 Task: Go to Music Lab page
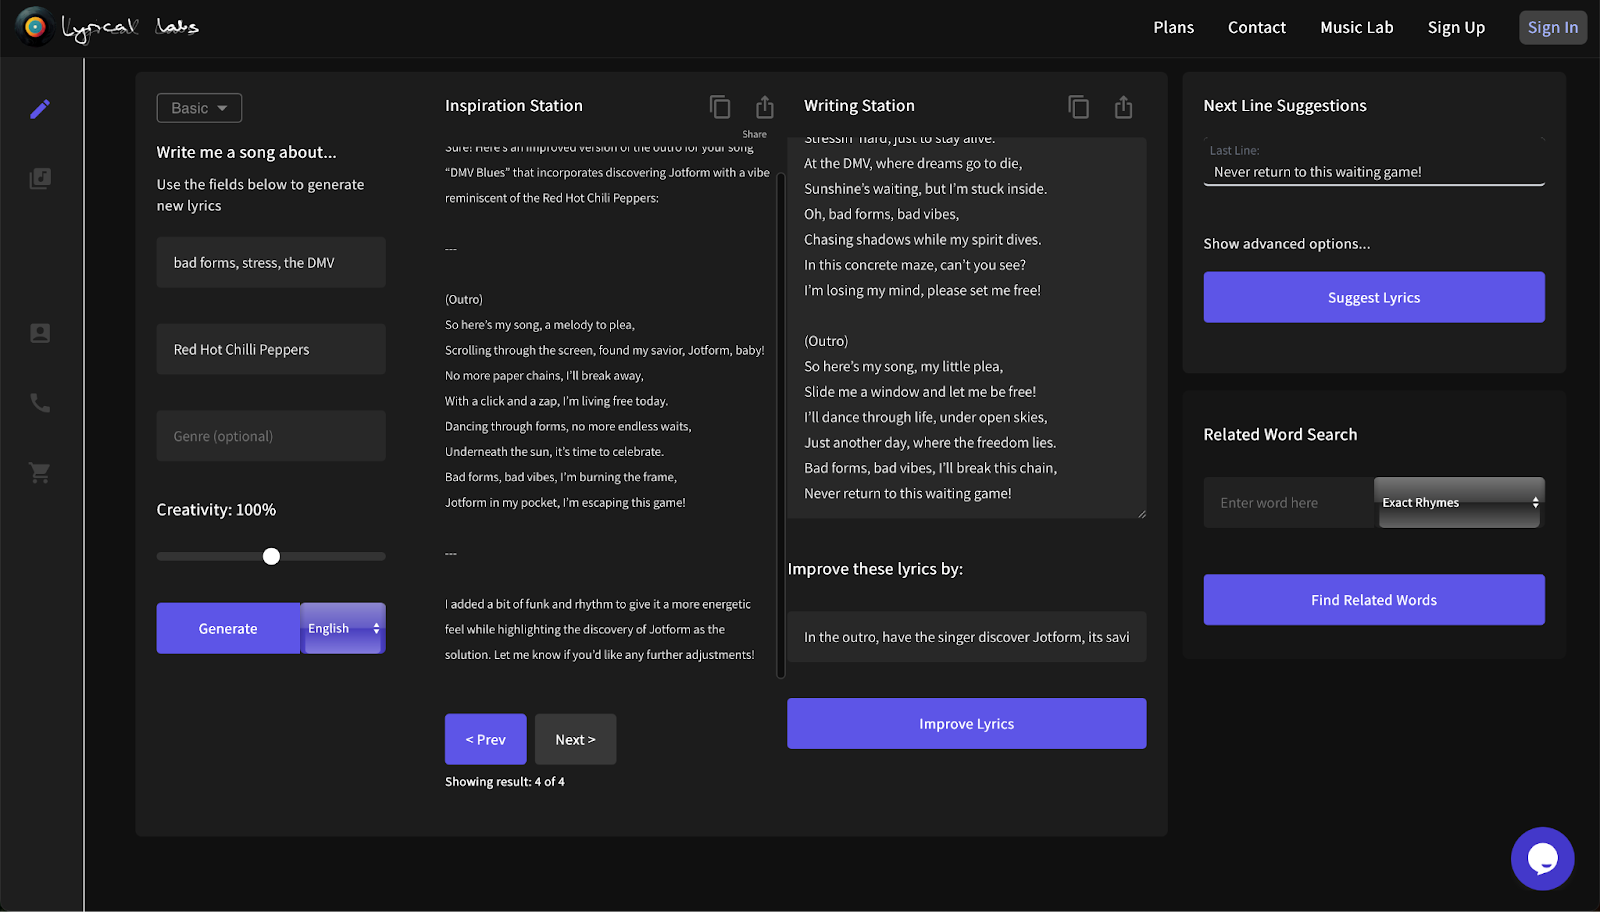coord(1356,28)
